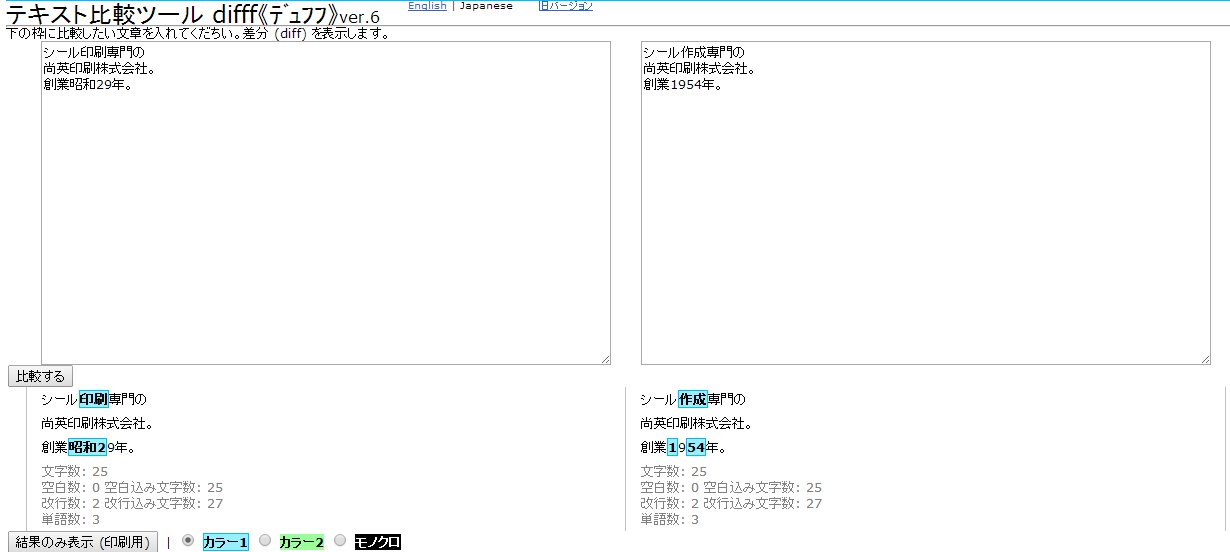Click highlighted 昭和2 in left diff result
The width and height of the screenshot is (1230, 552).
(x=88, y=447)
